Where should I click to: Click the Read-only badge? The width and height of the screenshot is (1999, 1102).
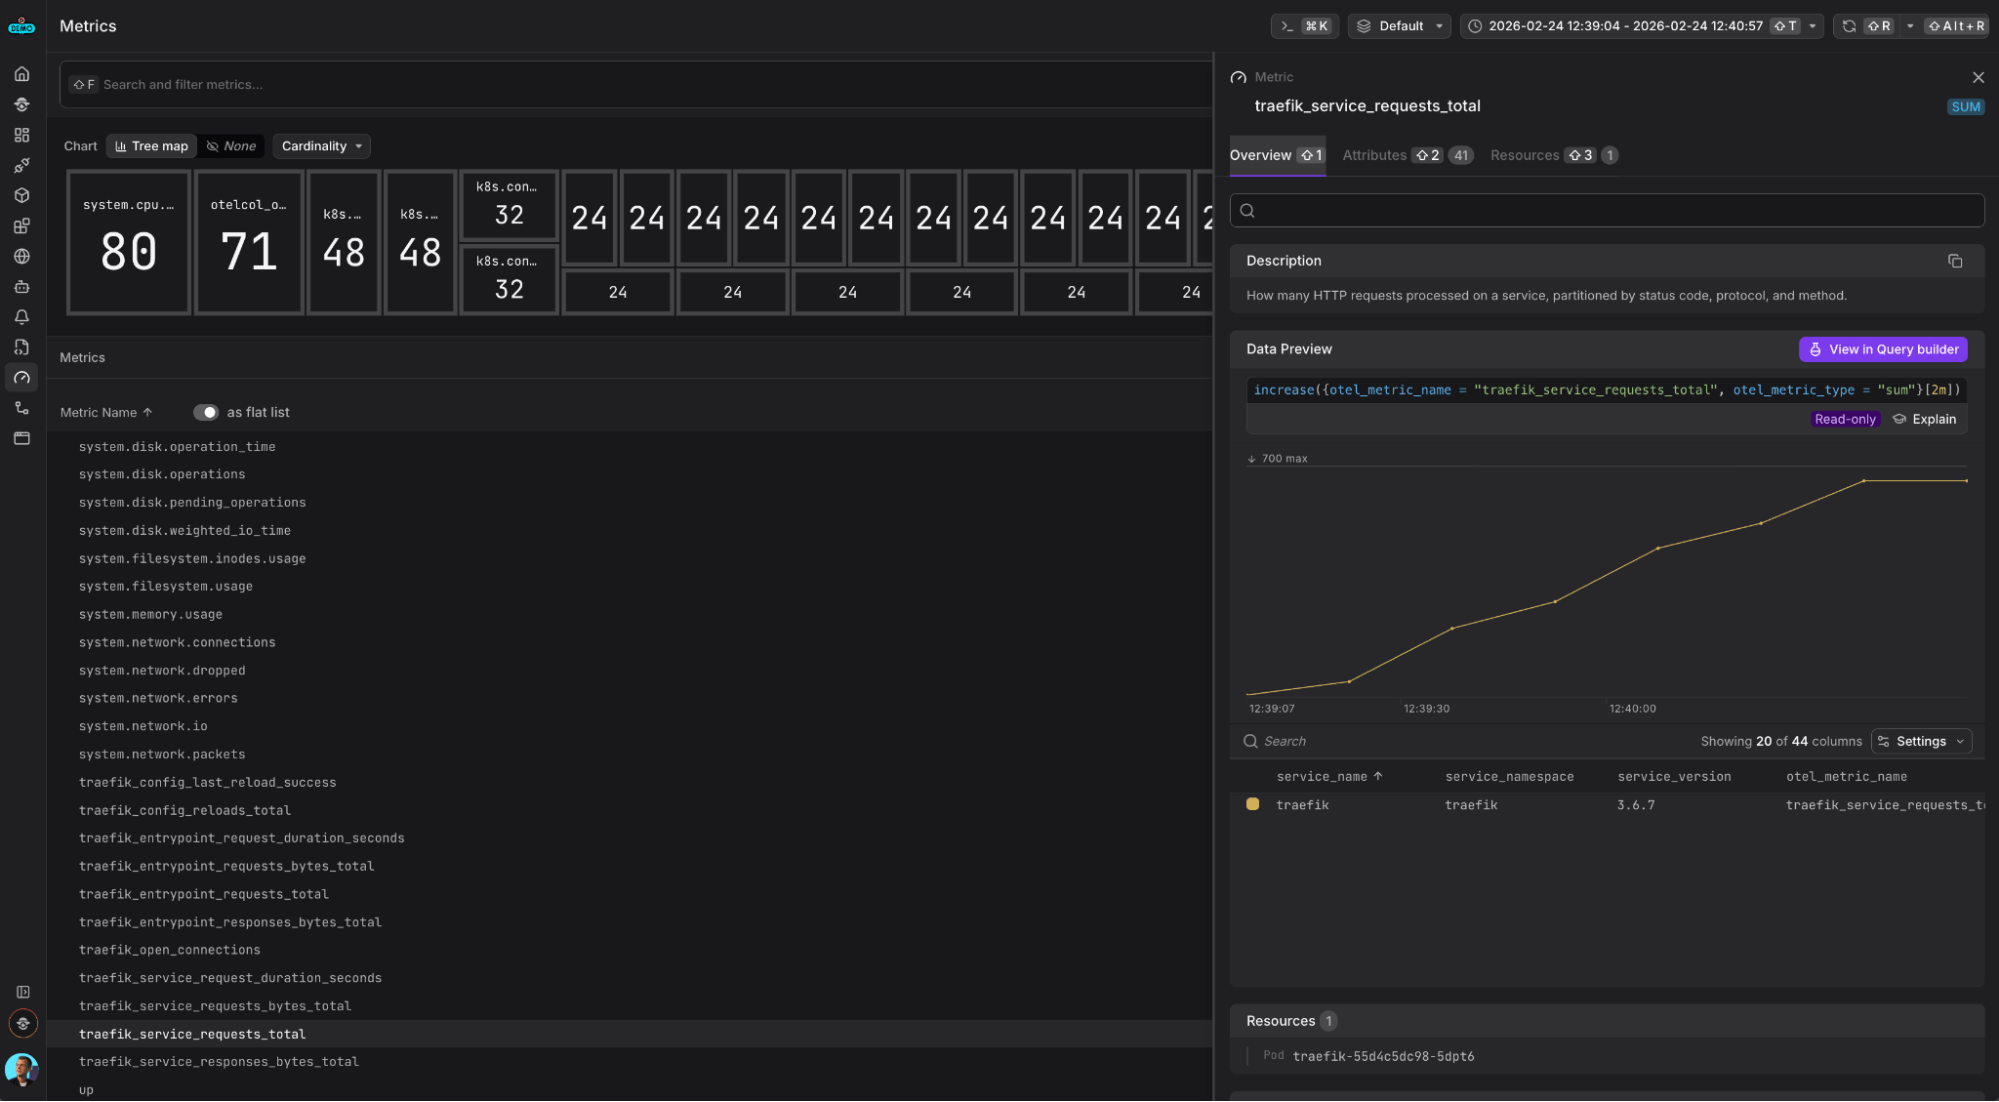[1845, 420]
